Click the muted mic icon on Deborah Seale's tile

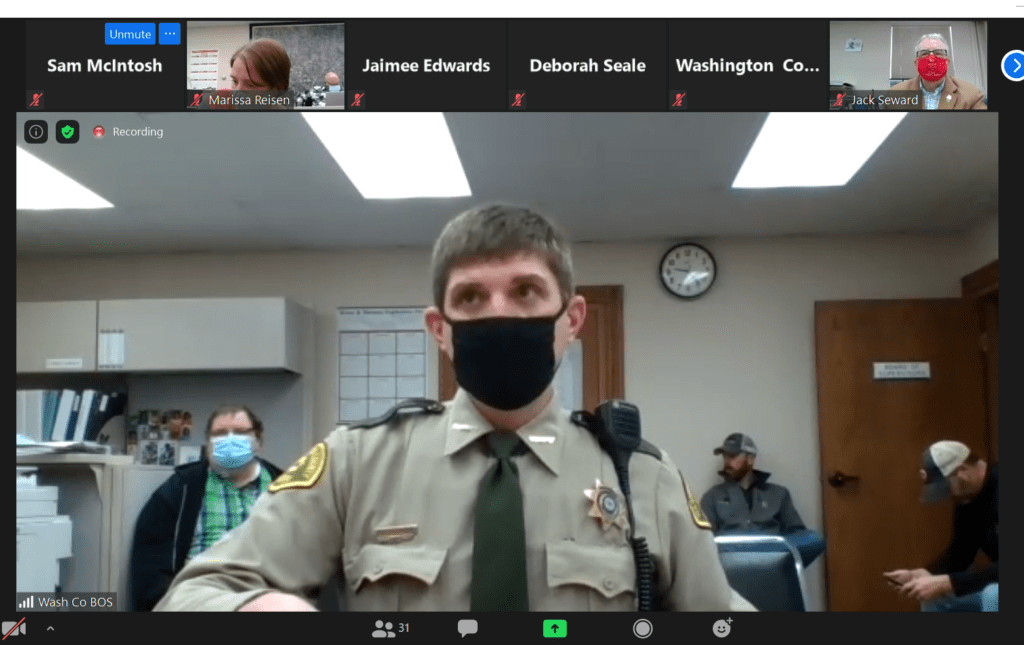tap(518, 100)
